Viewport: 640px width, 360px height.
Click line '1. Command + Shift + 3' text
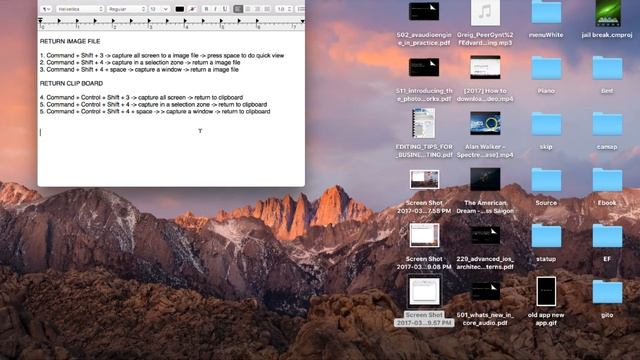click(162, 56)
